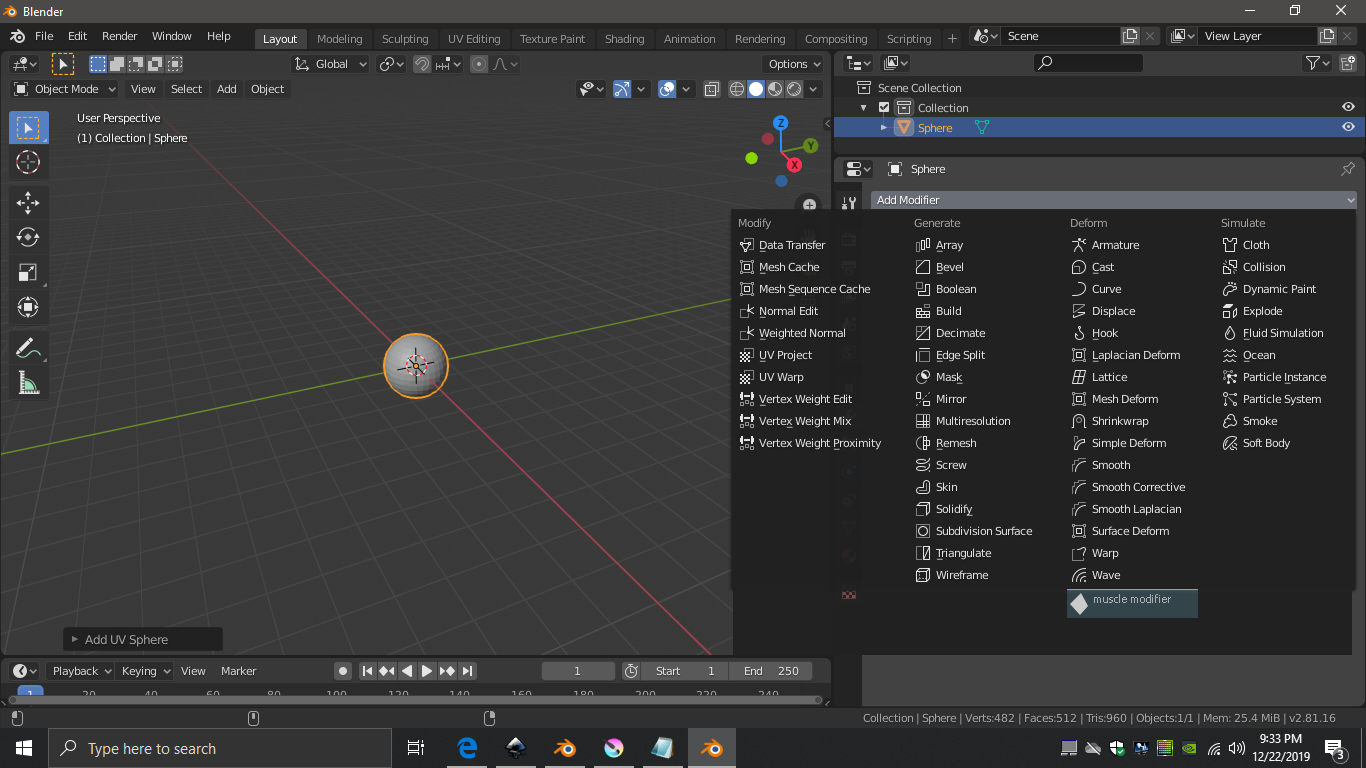
Task: Click the current frame number field
Action: click(578, 671)
